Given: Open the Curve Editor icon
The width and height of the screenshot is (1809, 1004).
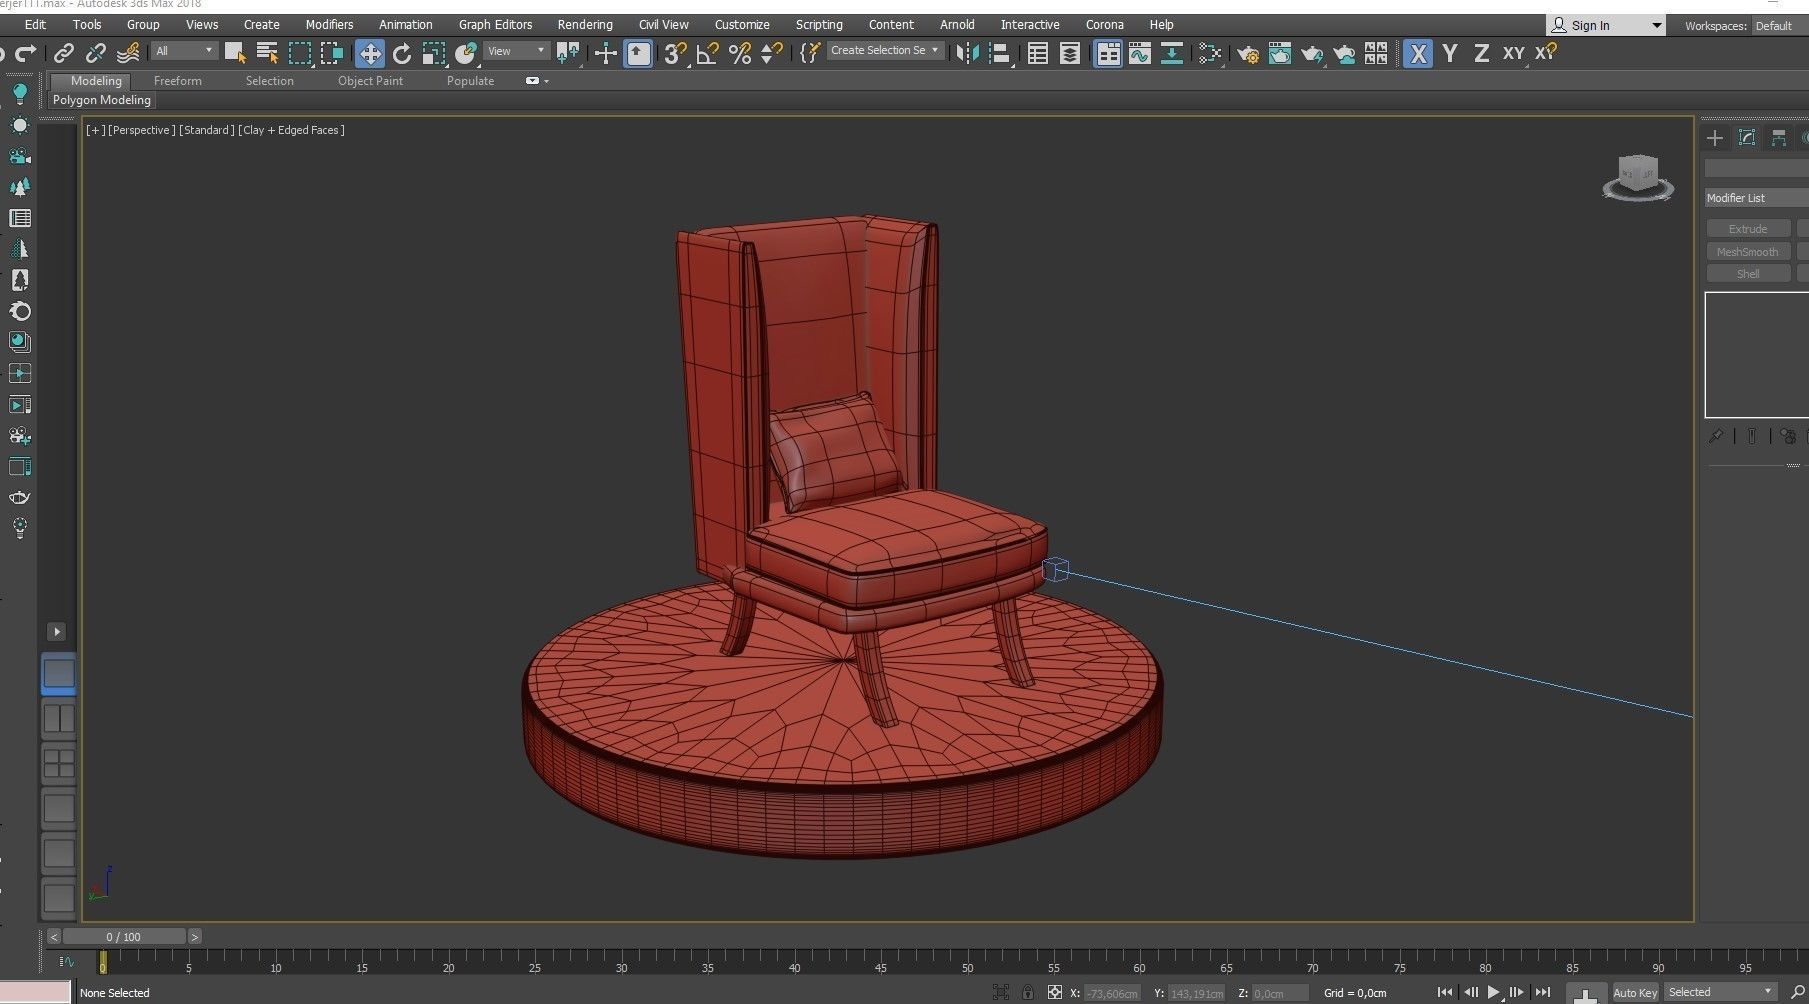Looking at the screenshot, I should coord(1140,53).
